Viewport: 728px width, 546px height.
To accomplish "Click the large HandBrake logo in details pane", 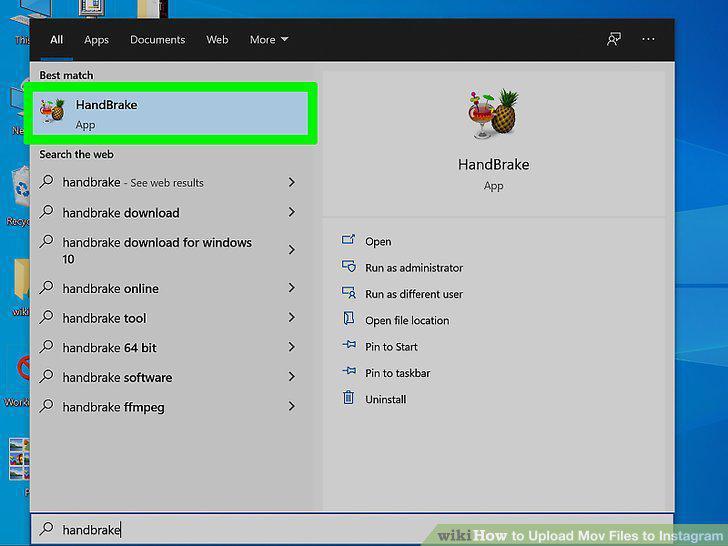I will pos(493,114).
